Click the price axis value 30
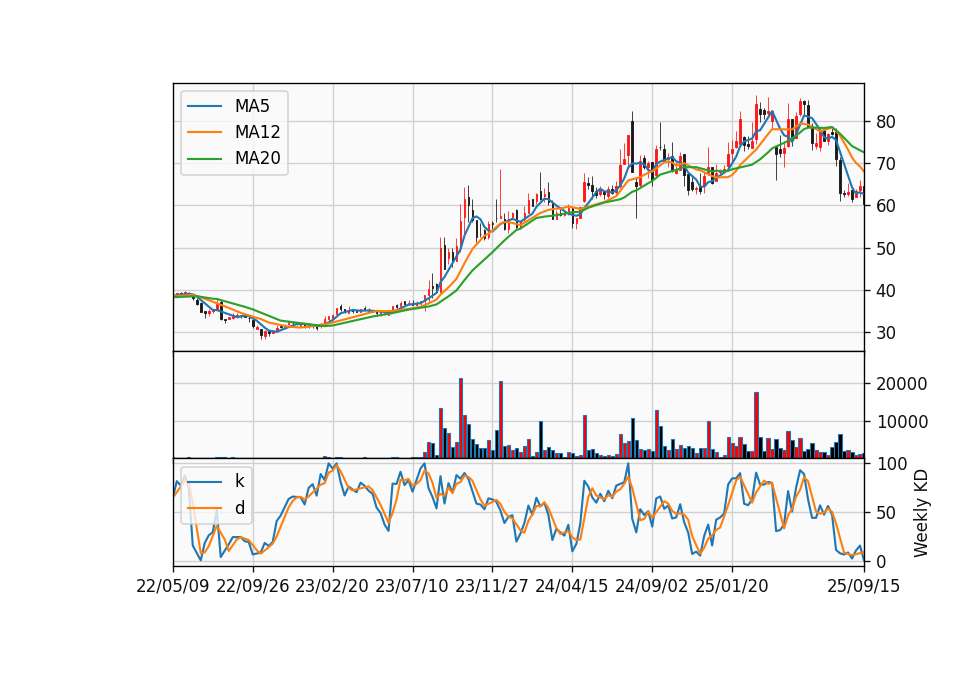This screenshot has height=690, width=960. [x=886, y=333]
